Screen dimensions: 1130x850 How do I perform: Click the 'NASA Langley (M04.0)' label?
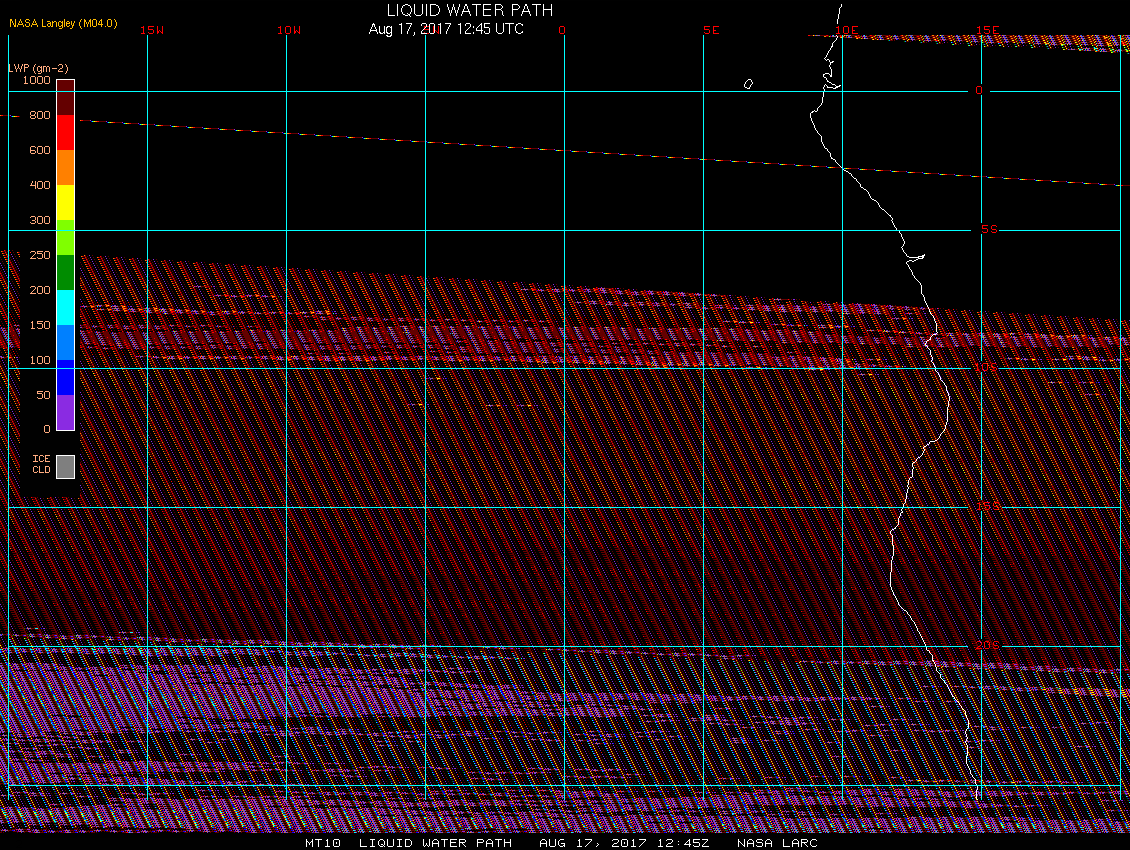[x=63, y=23]
